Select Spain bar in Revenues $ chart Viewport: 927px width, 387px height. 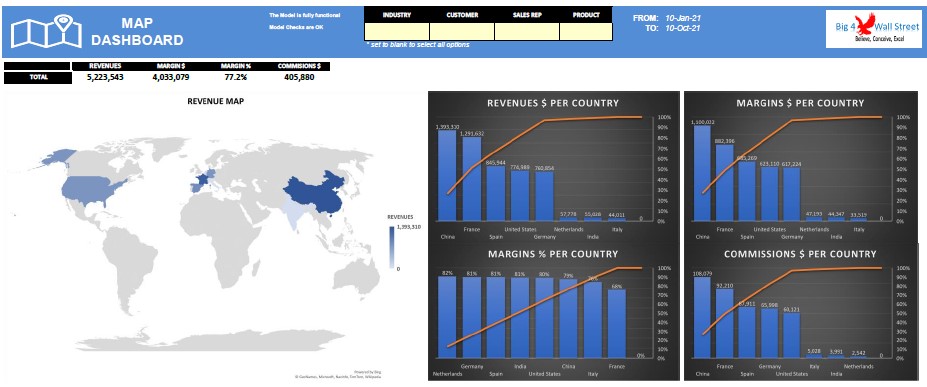tap(495, 193)
